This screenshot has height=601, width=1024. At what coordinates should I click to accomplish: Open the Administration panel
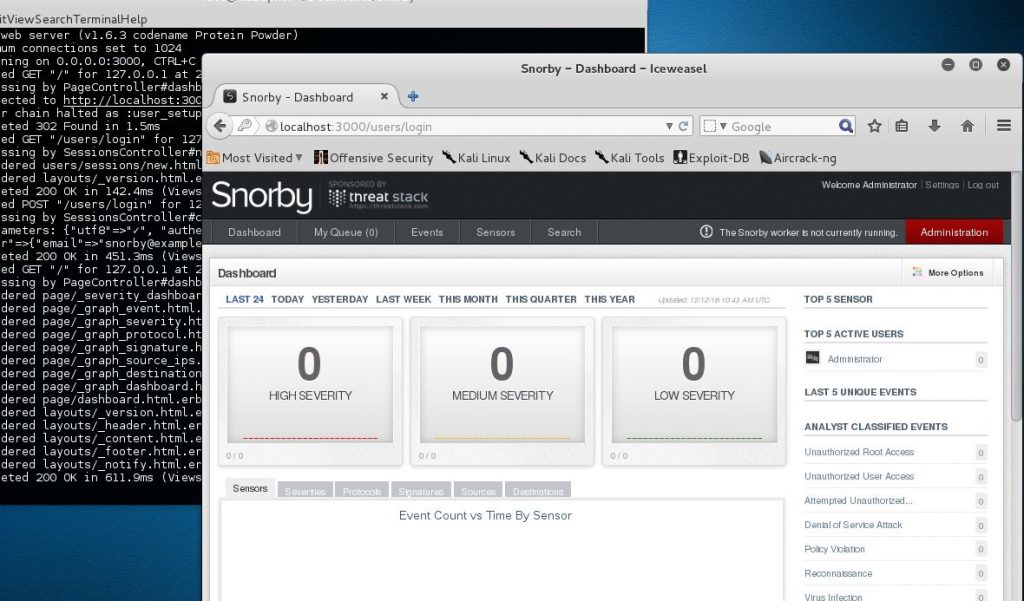953,231
